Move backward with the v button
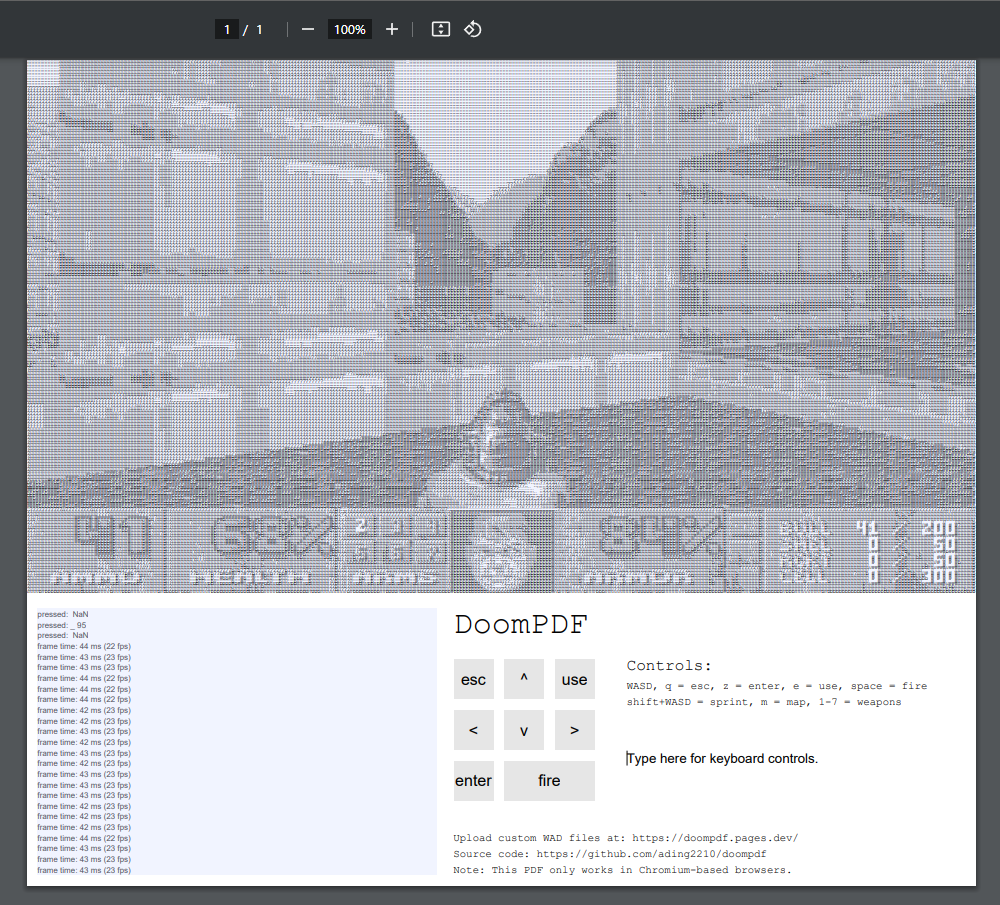Image resolution: width=1000 pixels, height=905 pixels. click(524, 730)
